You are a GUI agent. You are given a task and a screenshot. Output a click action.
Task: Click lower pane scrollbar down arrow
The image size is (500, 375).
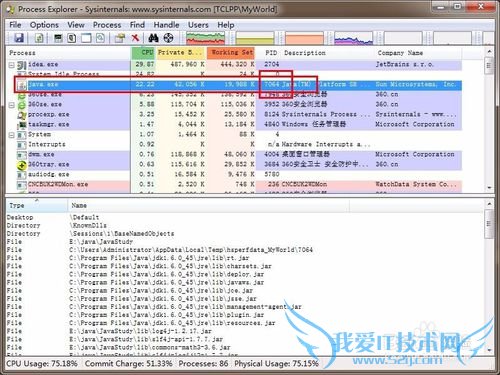[489, 350]
